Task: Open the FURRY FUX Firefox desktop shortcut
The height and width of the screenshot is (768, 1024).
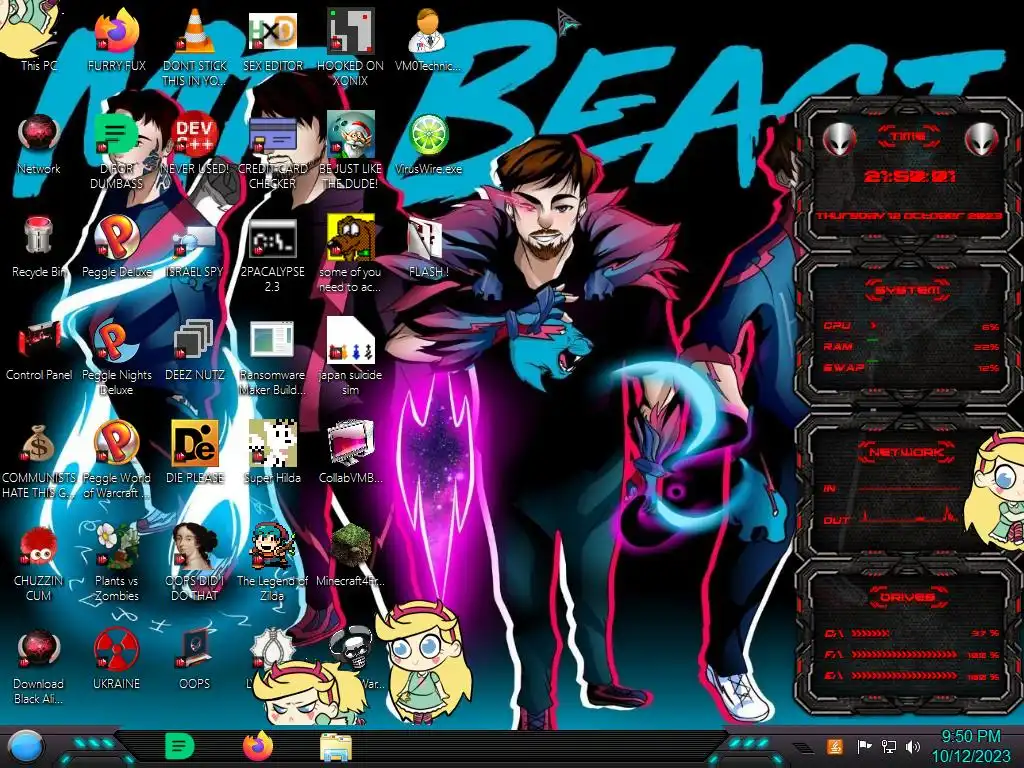Action: click(116, 31)
